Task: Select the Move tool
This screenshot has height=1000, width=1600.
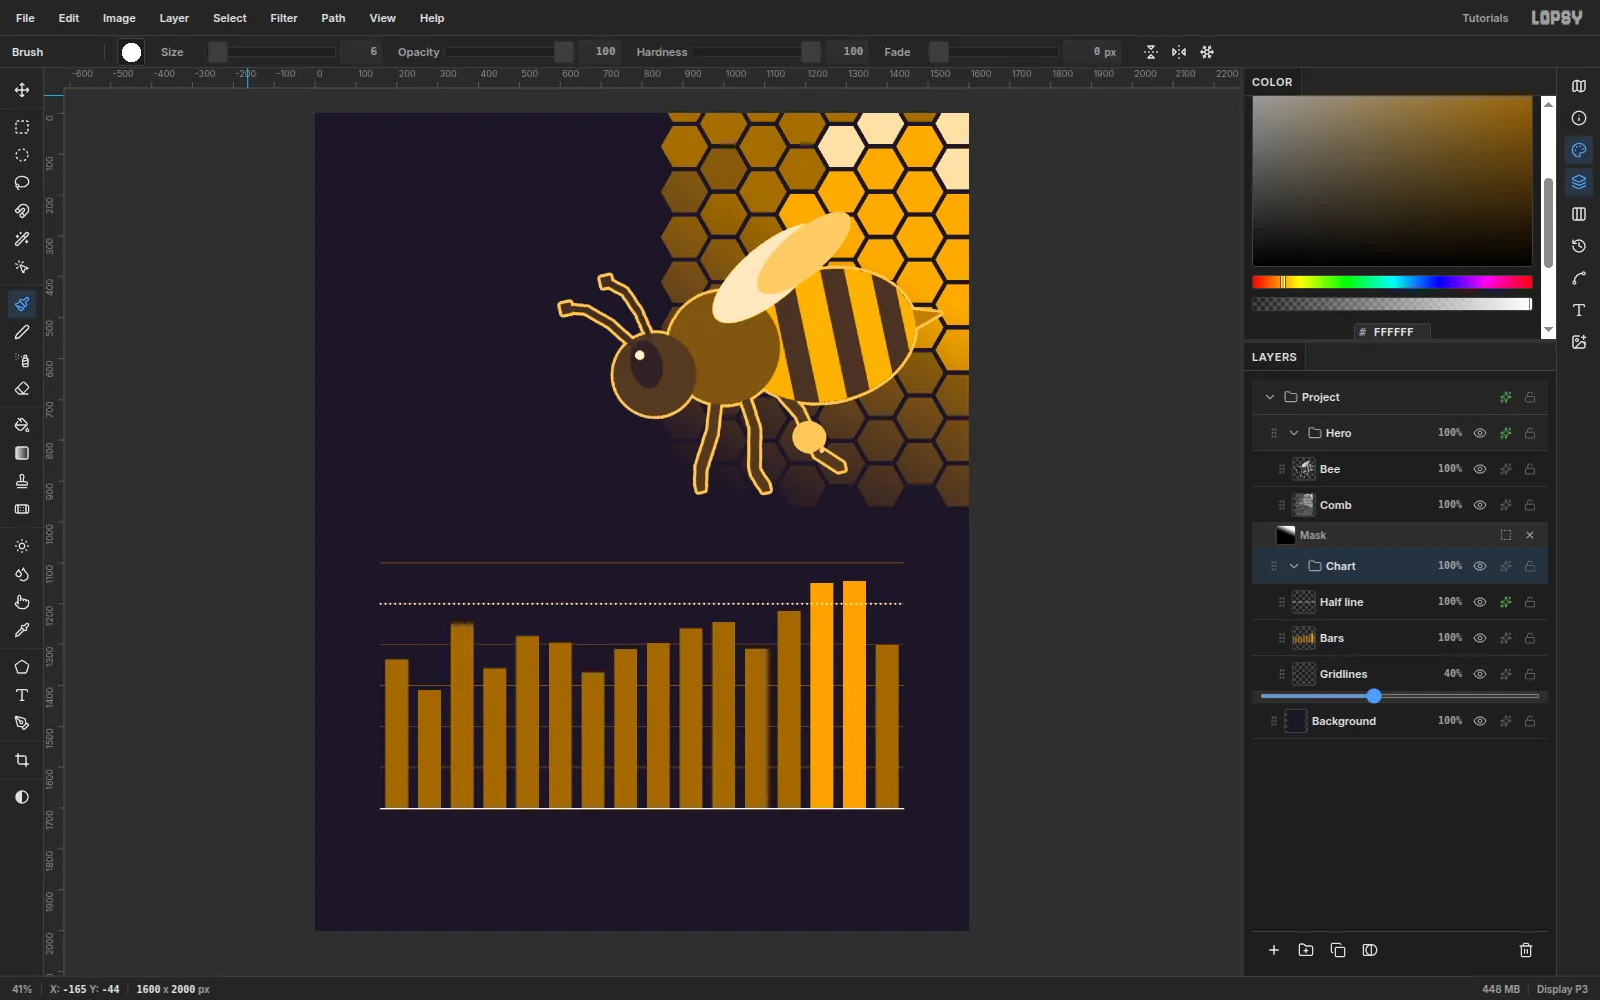Action: tap(22, 90)
